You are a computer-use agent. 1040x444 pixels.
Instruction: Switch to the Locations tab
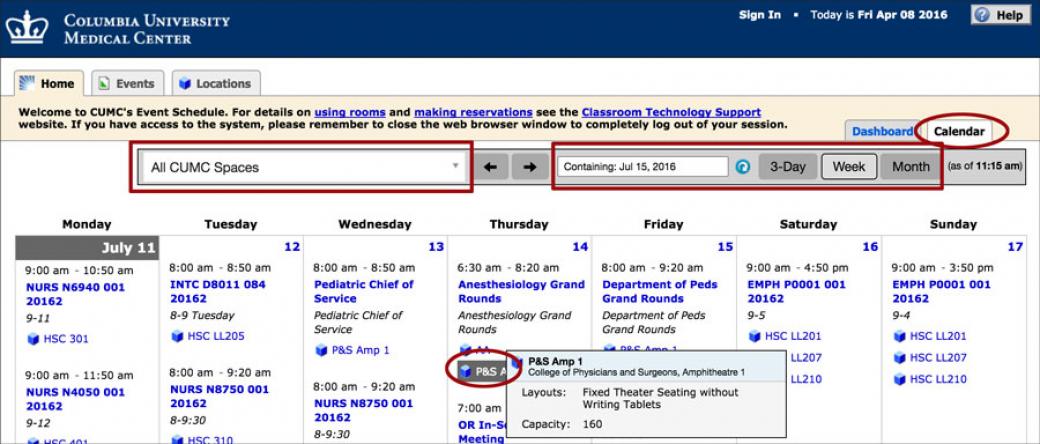pos(216,84)
